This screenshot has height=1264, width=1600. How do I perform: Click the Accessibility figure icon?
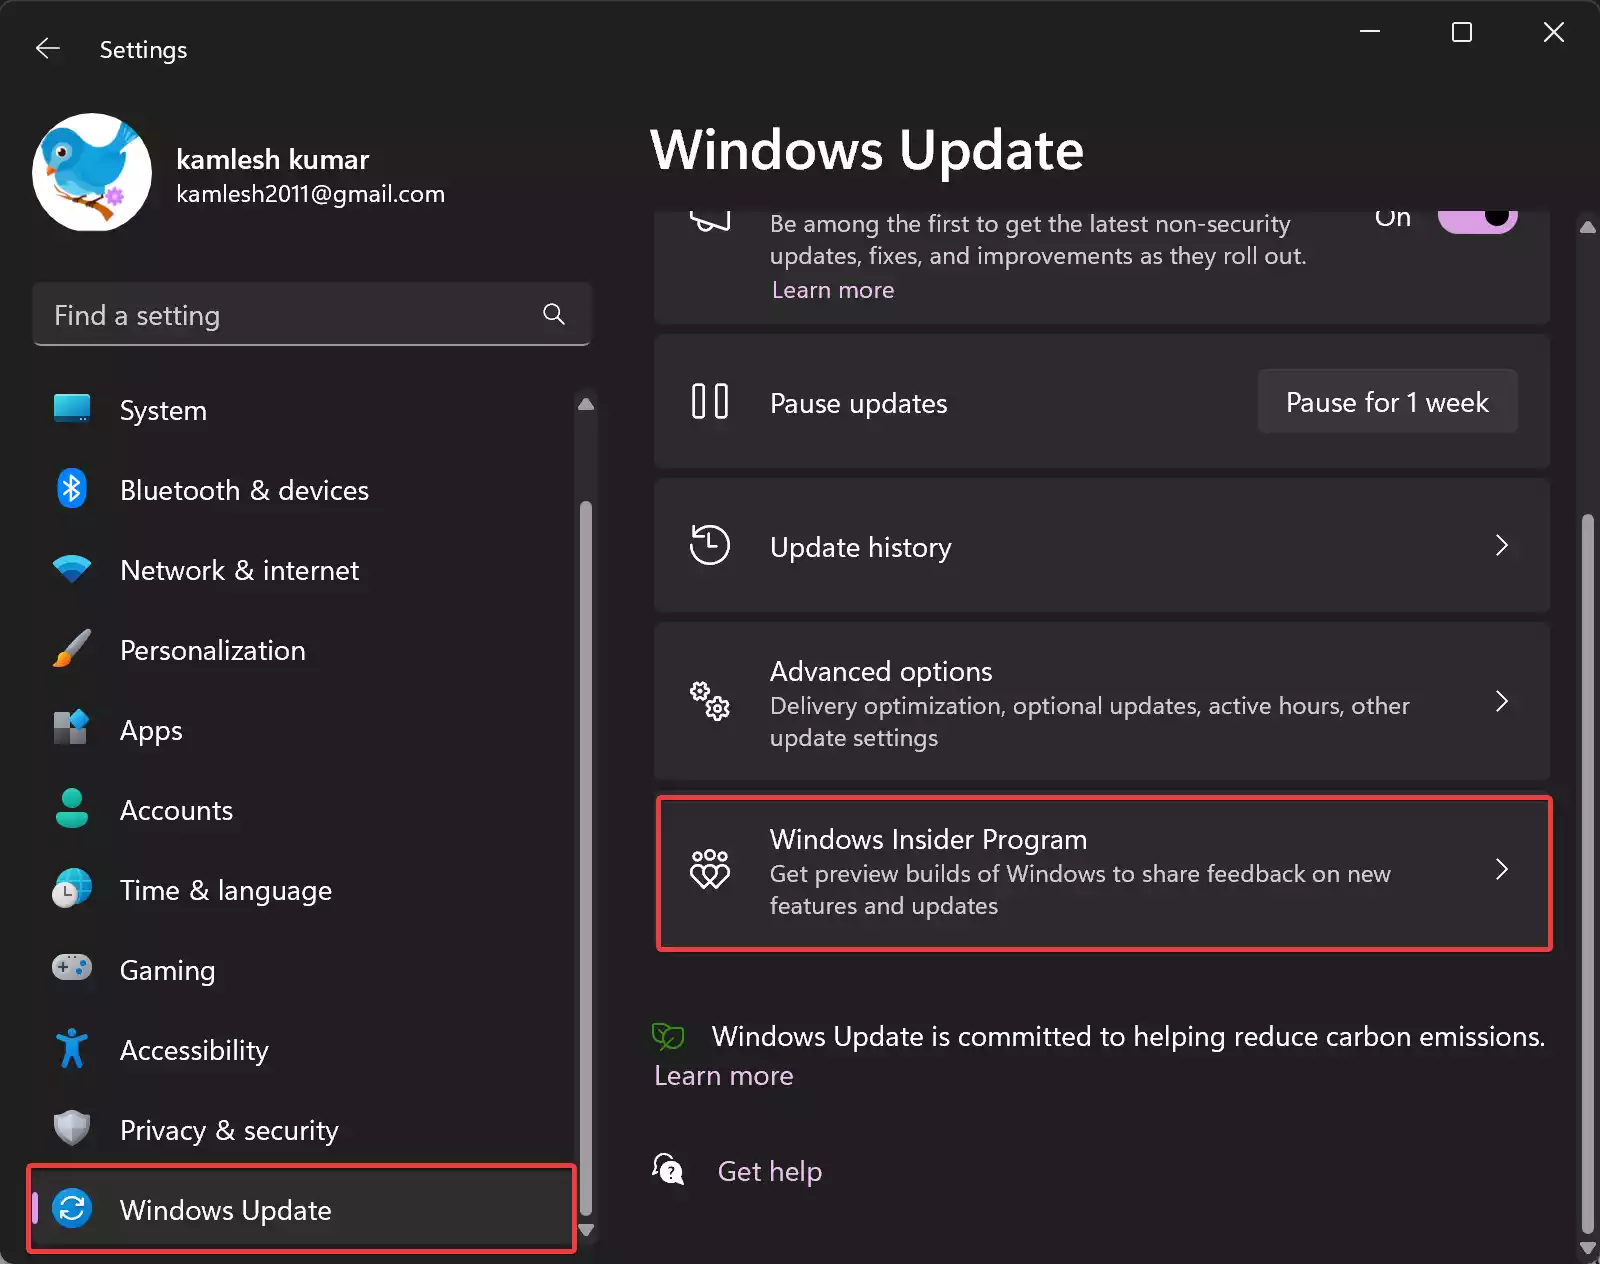[x=72, y=1049]
